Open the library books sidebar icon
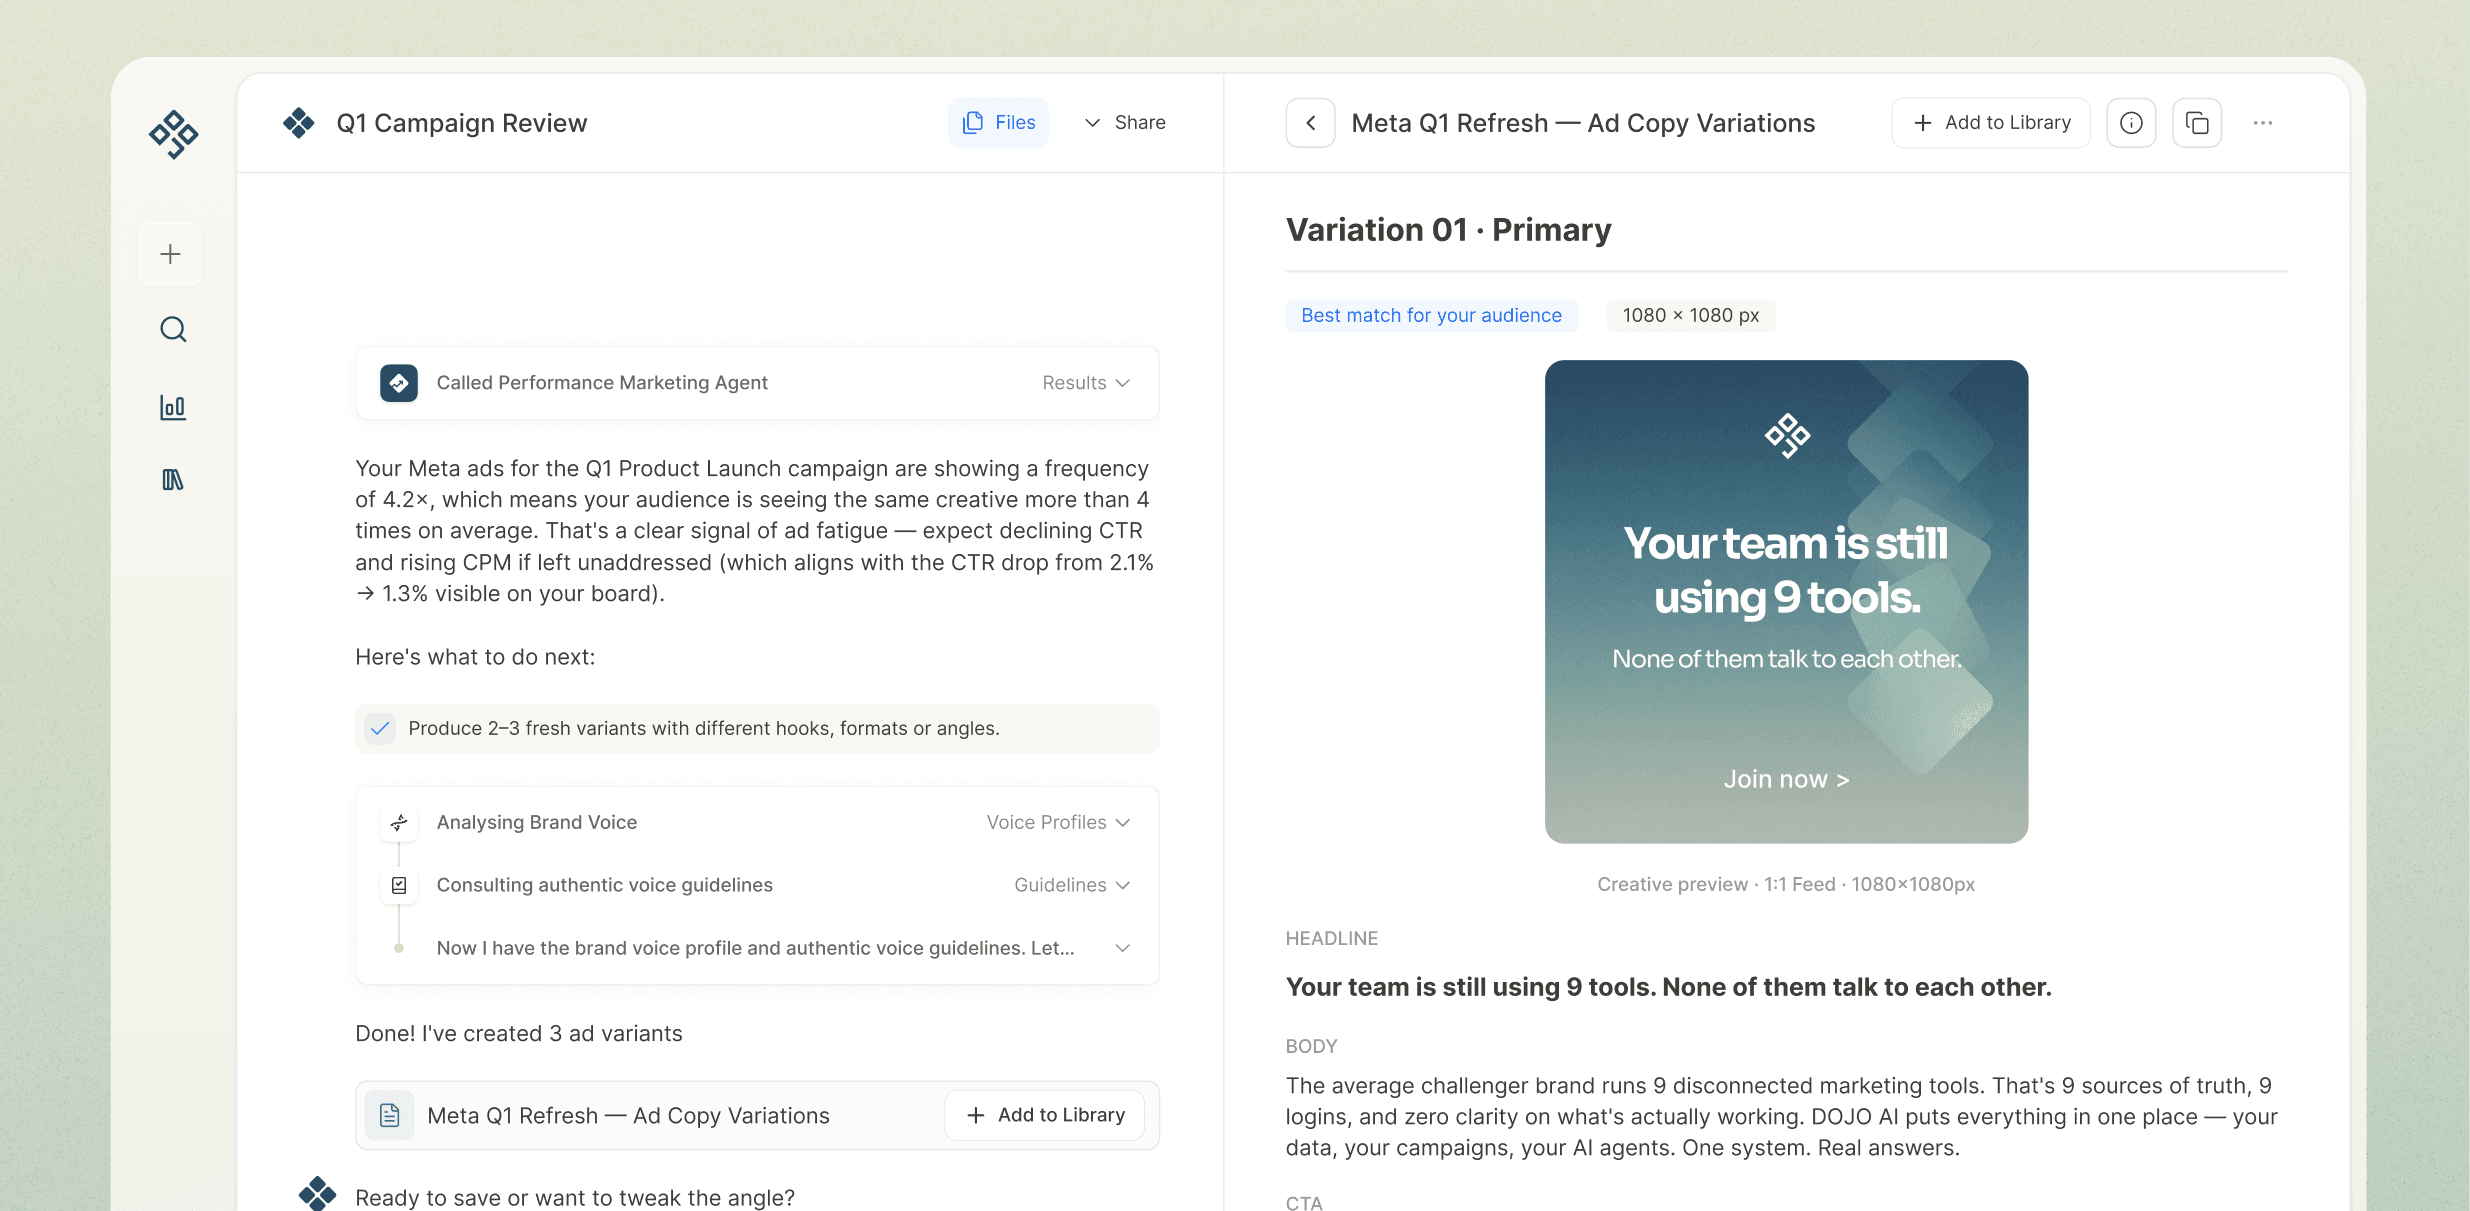Viewport: 2470px width, 1211px height. 173,480
